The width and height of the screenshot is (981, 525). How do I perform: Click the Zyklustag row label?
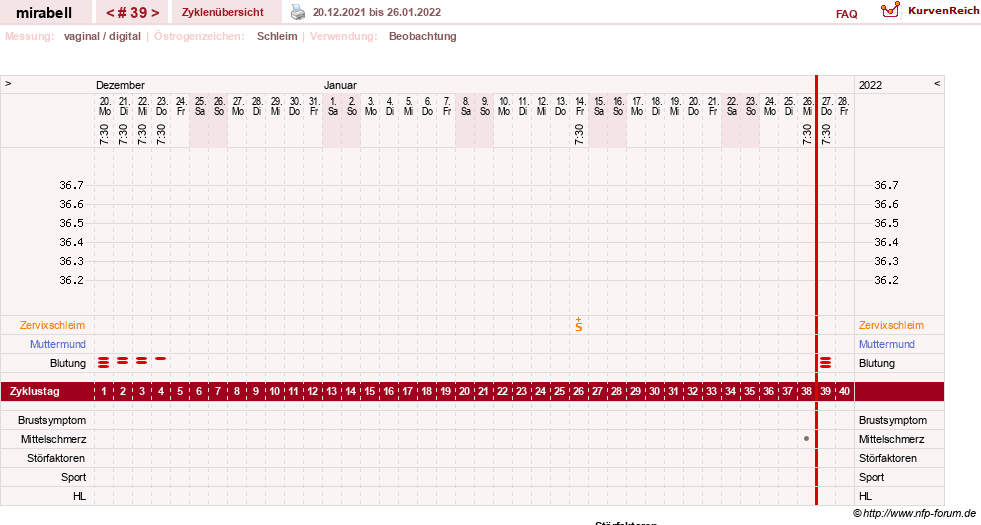point(34,391)
